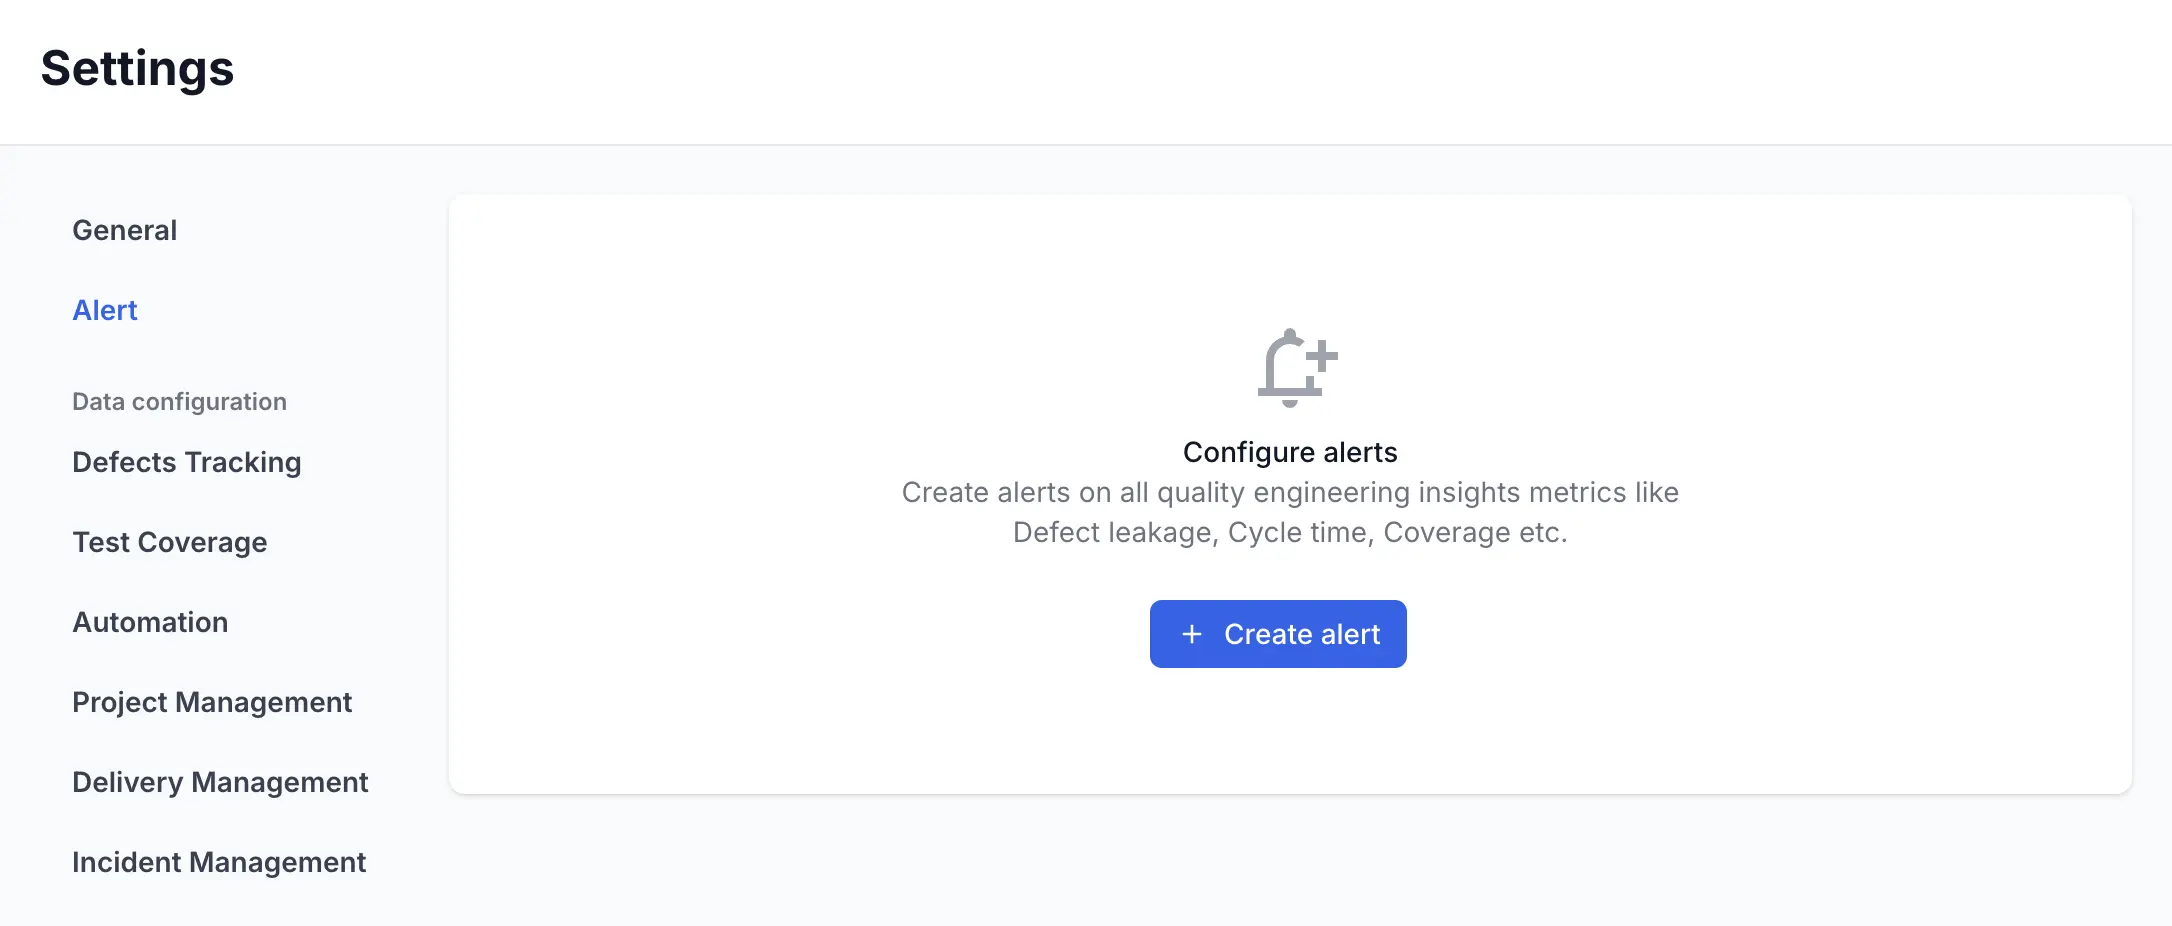Click the Settings page title
2172x926 pixels.
[x=138, y=68]
